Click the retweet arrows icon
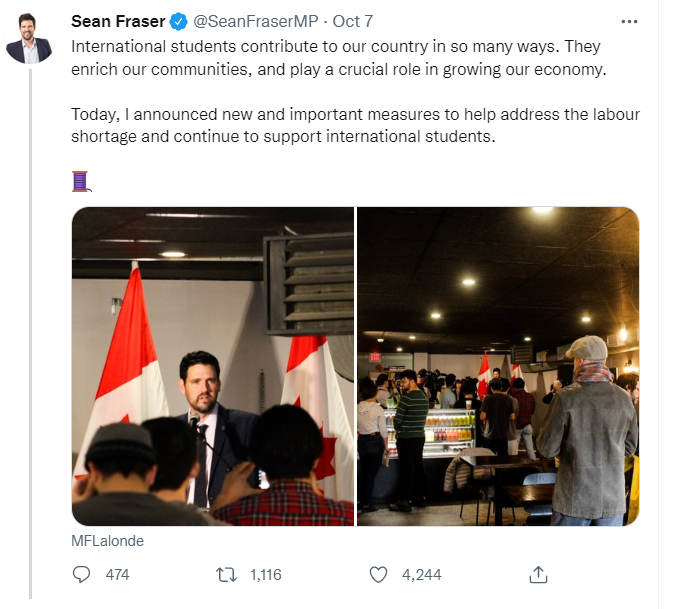678x609 pixels. tap(226, 575)
